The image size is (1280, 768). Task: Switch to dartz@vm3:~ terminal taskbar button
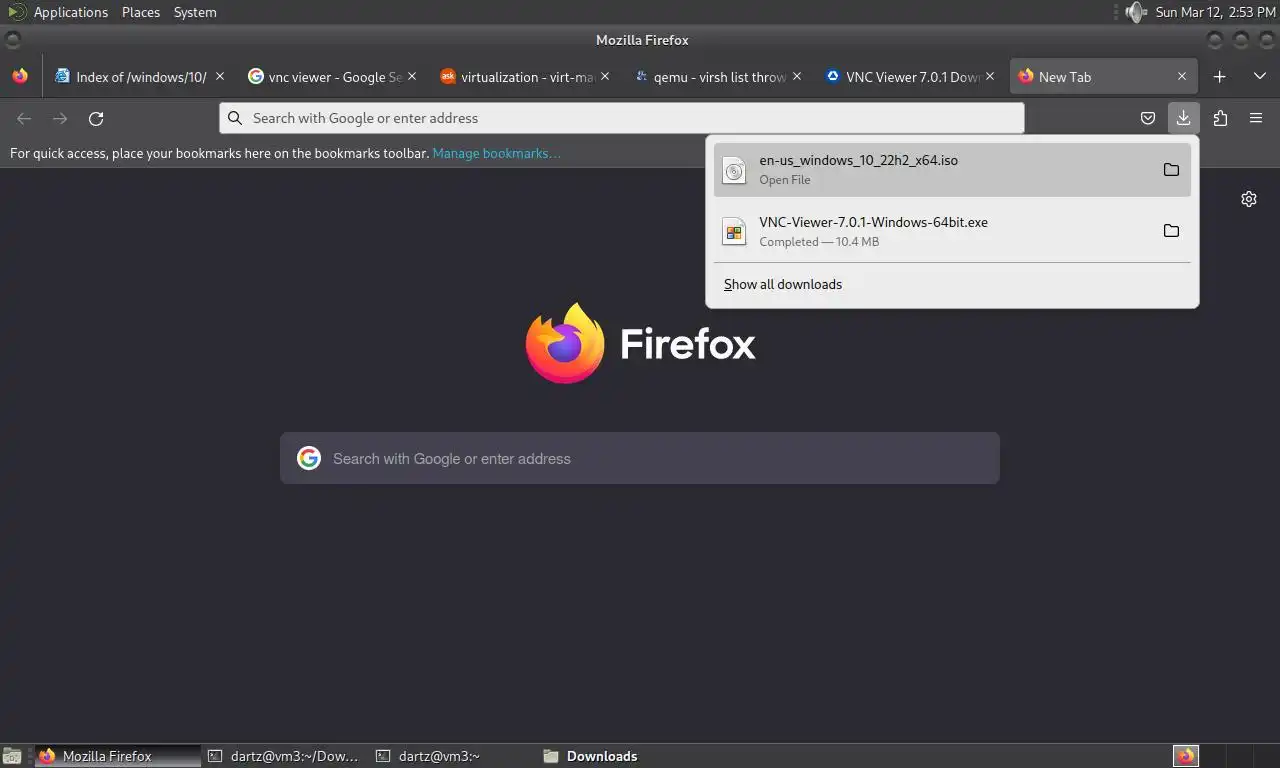[452, 756]
